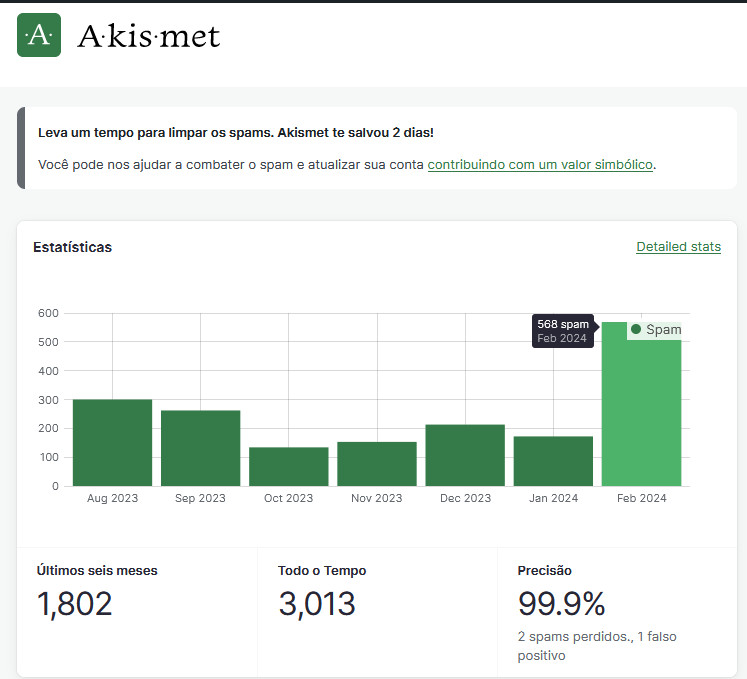The width and height of the screenshot is (747, 679).
Task: Open the Detailed stats link
Action: point(678,247)
